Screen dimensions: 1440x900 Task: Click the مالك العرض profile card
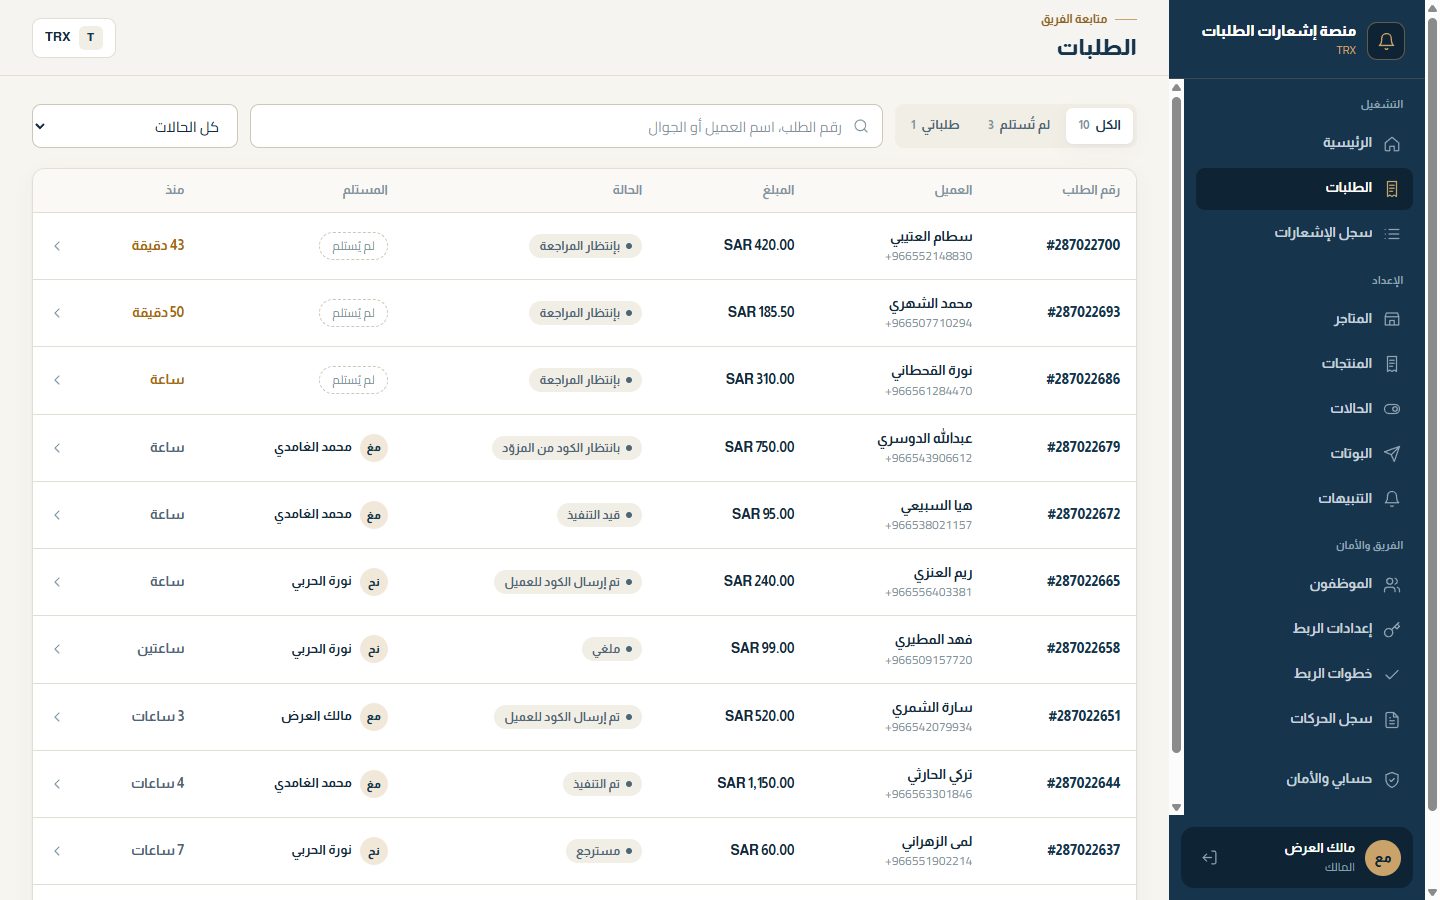(1297, 858)
